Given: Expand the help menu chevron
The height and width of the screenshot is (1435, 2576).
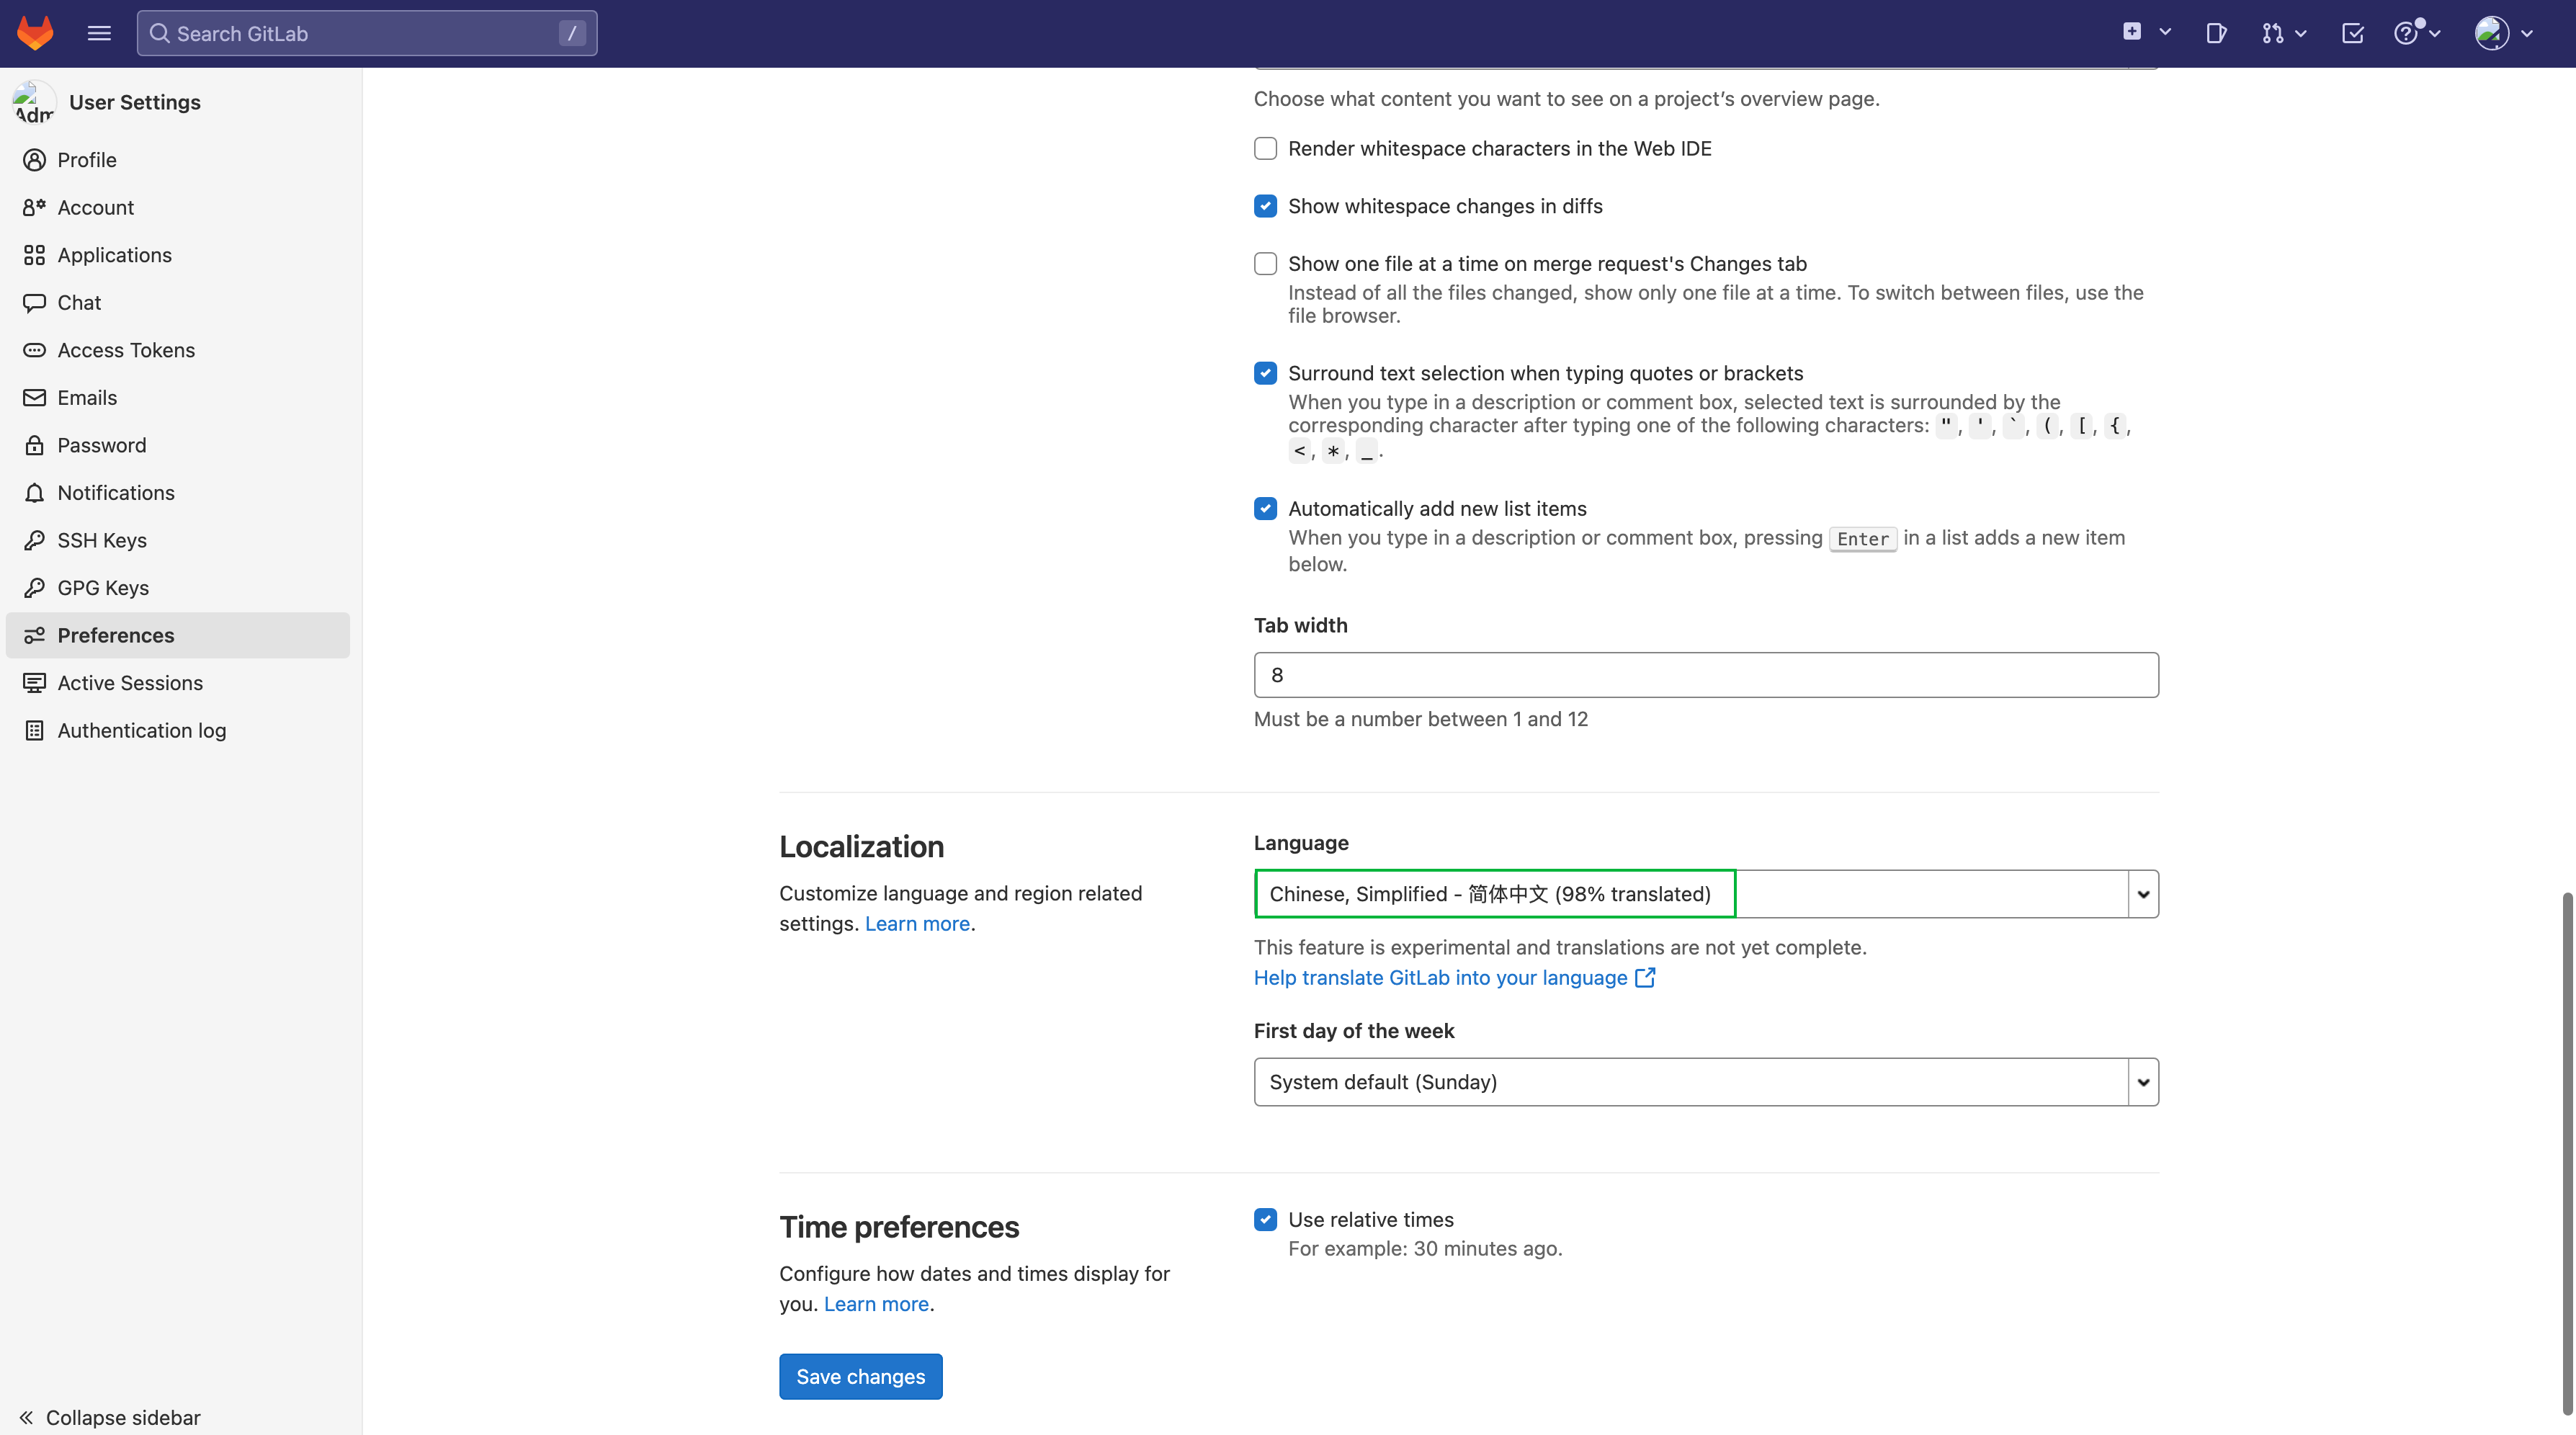Looking at the screenshot, I should tap(2435, 33).
